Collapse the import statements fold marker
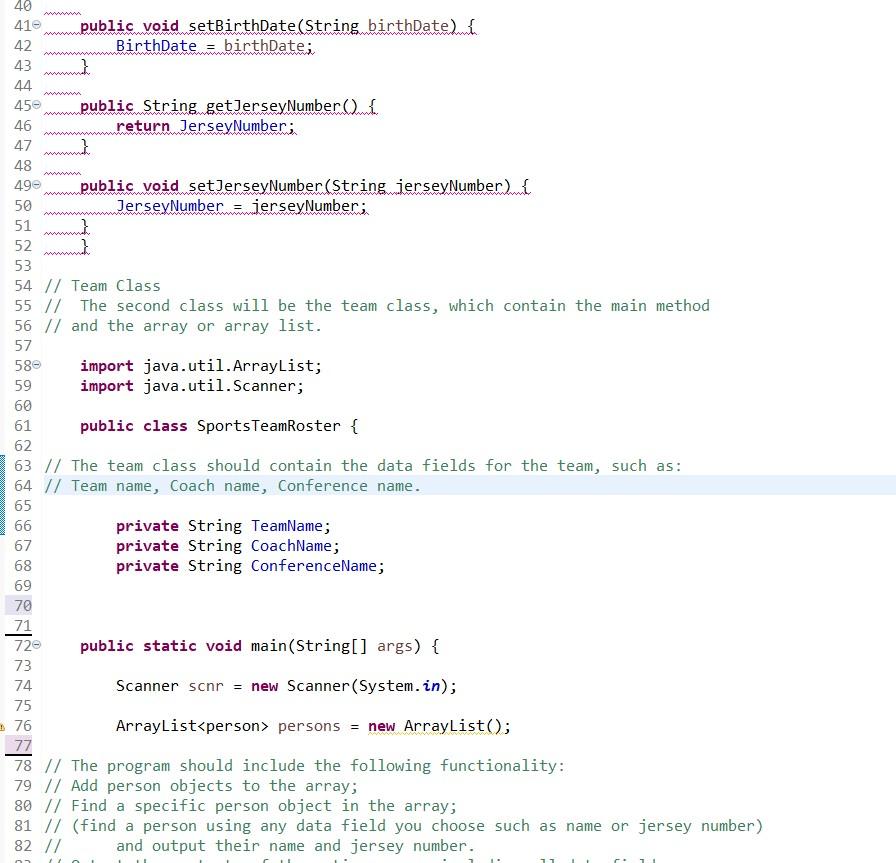Screen dimensions: 896x863 [36, 366]
